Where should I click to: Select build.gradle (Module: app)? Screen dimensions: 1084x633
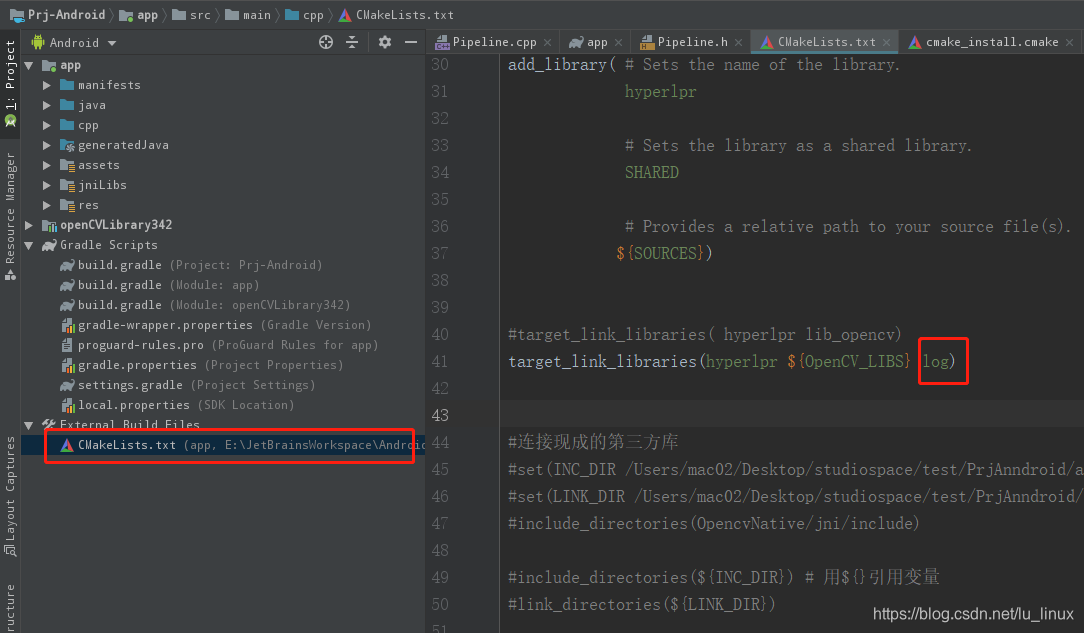tap(160, 285)
